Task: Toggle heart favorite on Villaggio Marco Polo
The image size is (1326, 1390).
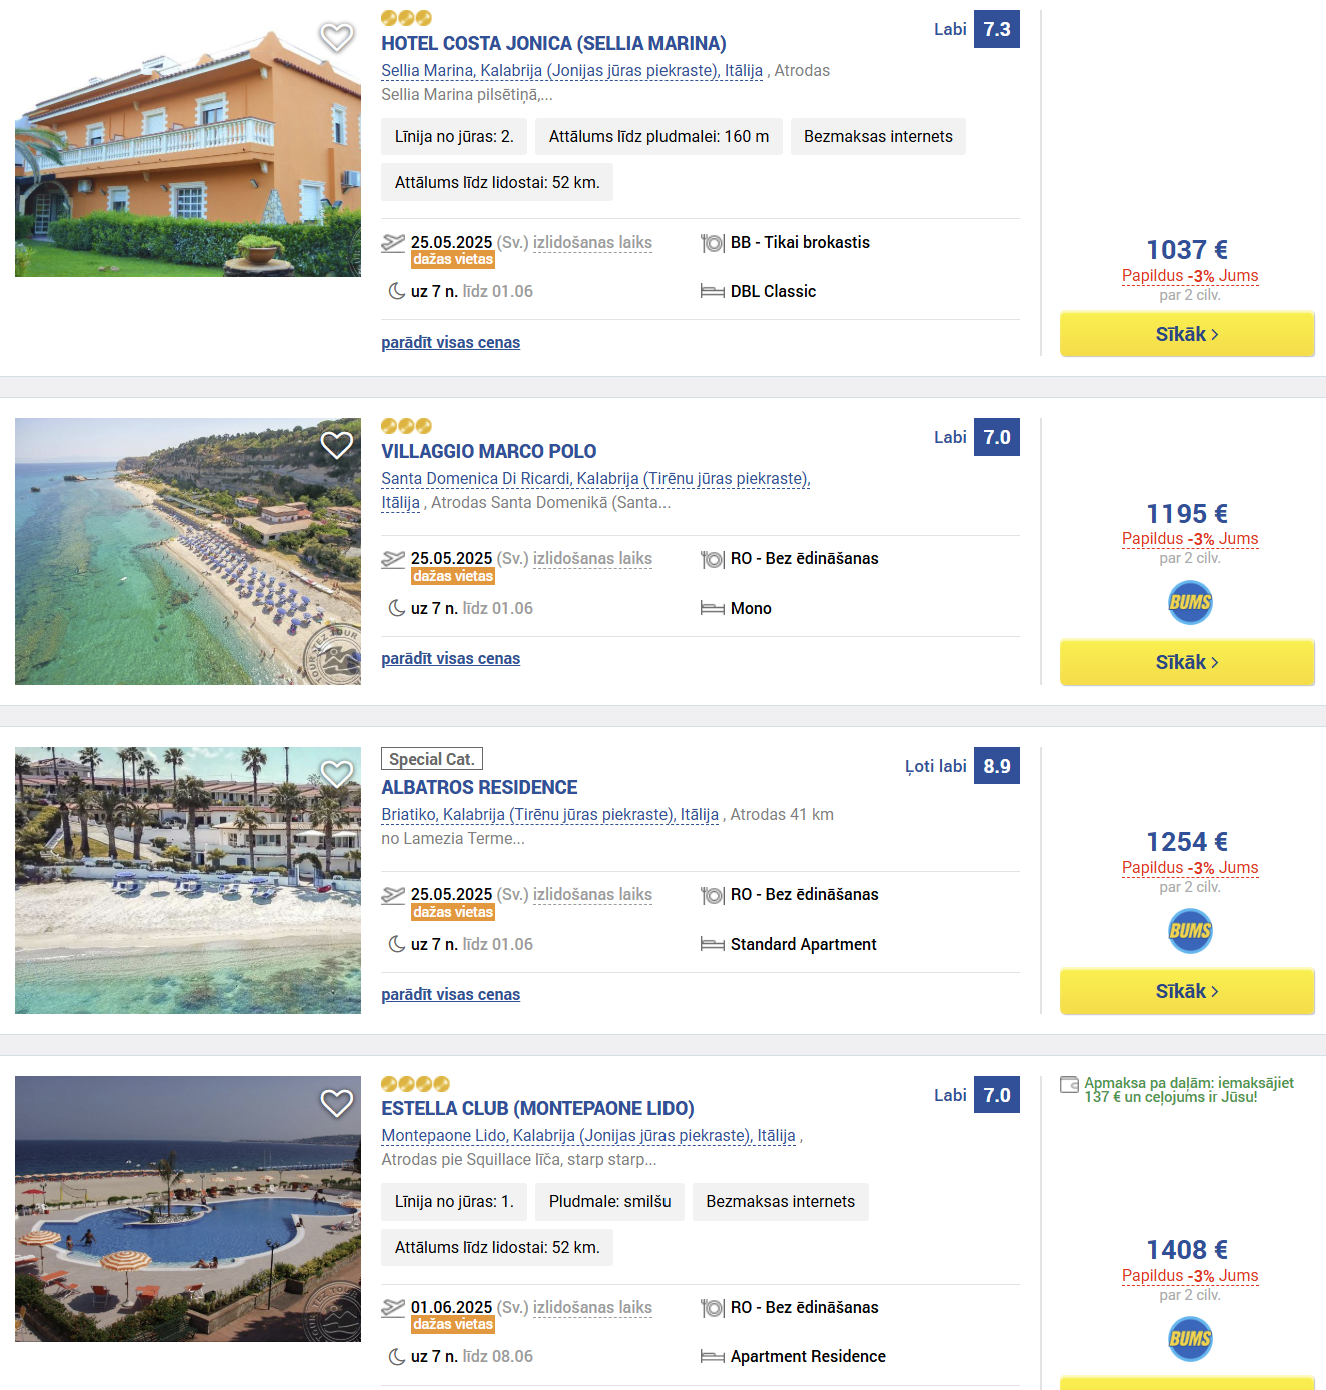Action: click(x=337, y=445)
